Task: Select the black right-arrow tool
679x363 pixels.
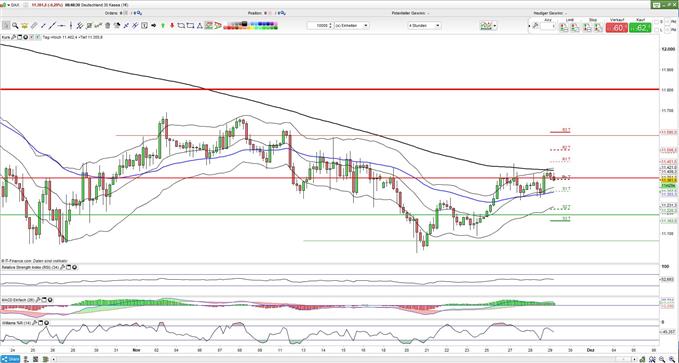Action: (153, 26)
